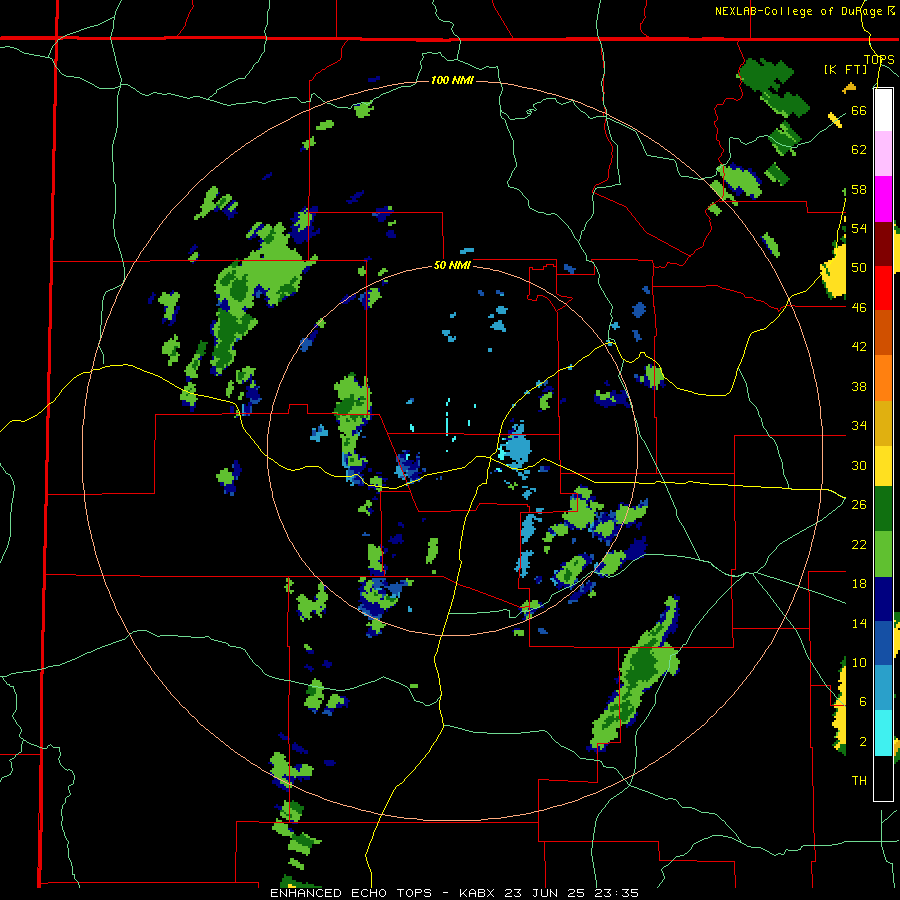Viewport: 900px width, 900px height.
Task: Click the 42 legend value
Action: point(859,347)
